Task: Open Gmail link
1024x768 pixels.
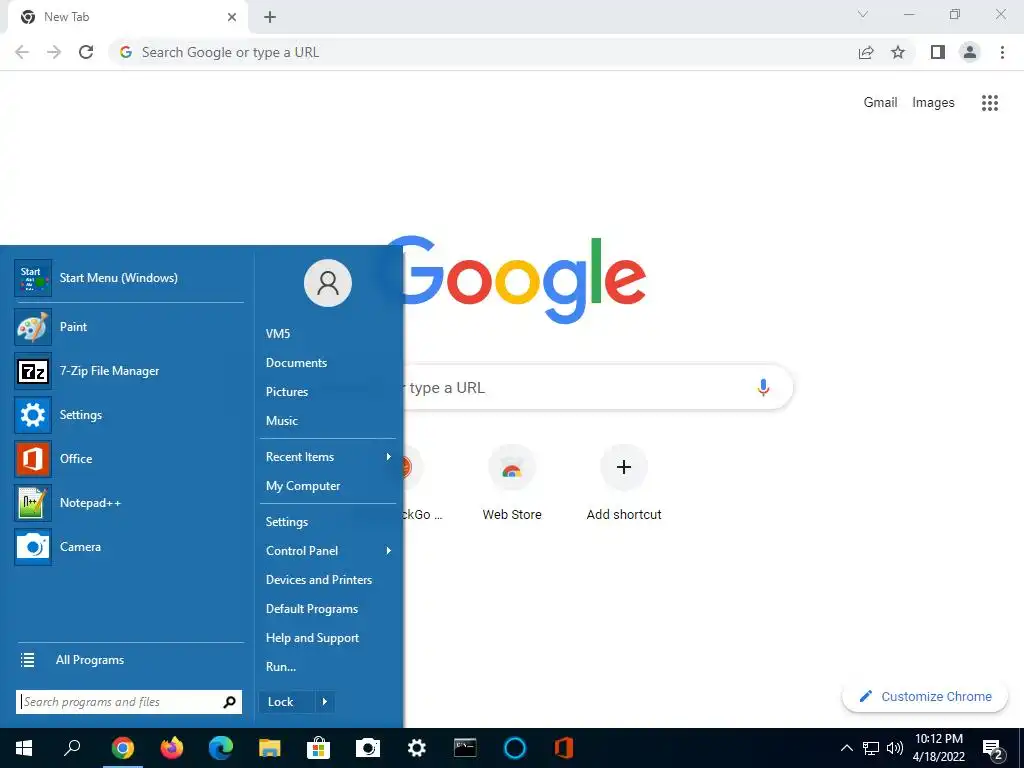Action: pos(880,103)
